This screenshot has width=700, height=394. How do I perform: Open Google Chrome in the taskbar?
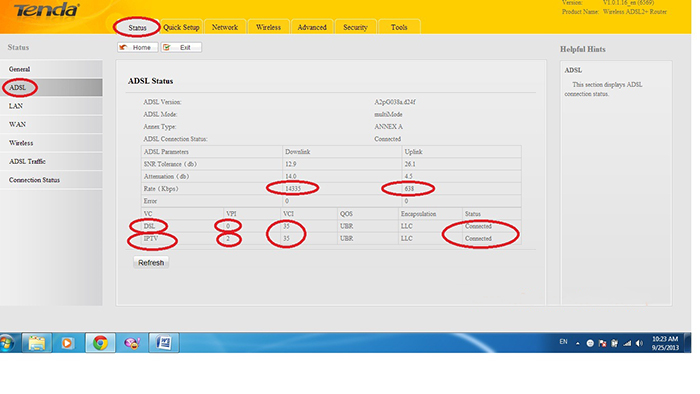click(x=100, y=343)
